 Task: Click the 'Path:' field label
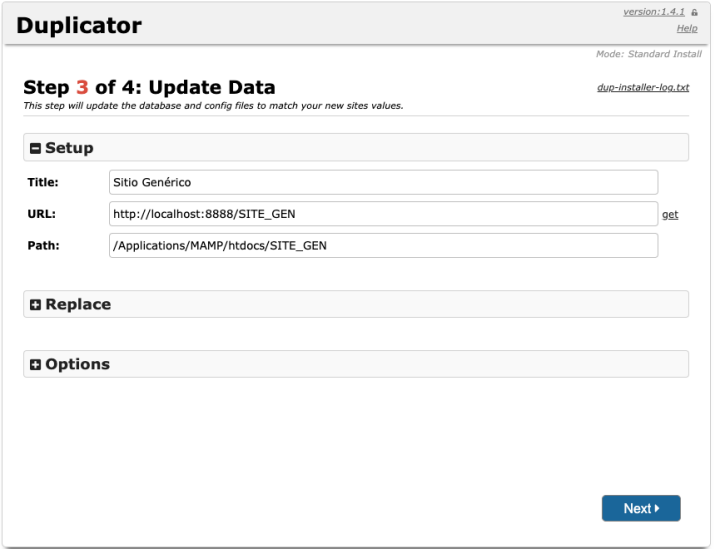tap(43, 245)
